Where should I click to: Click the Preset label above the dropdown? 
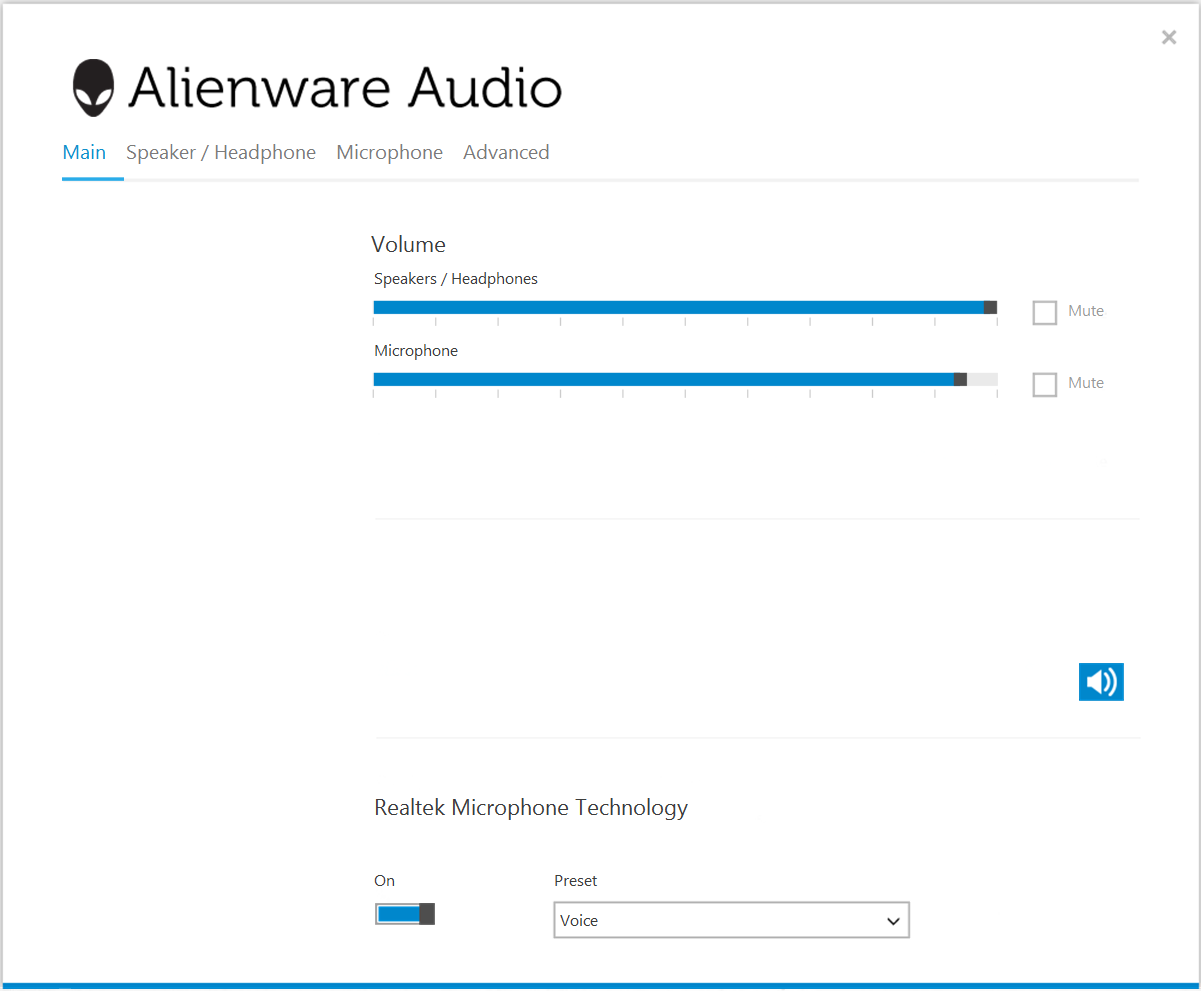[x=576, y=881]
